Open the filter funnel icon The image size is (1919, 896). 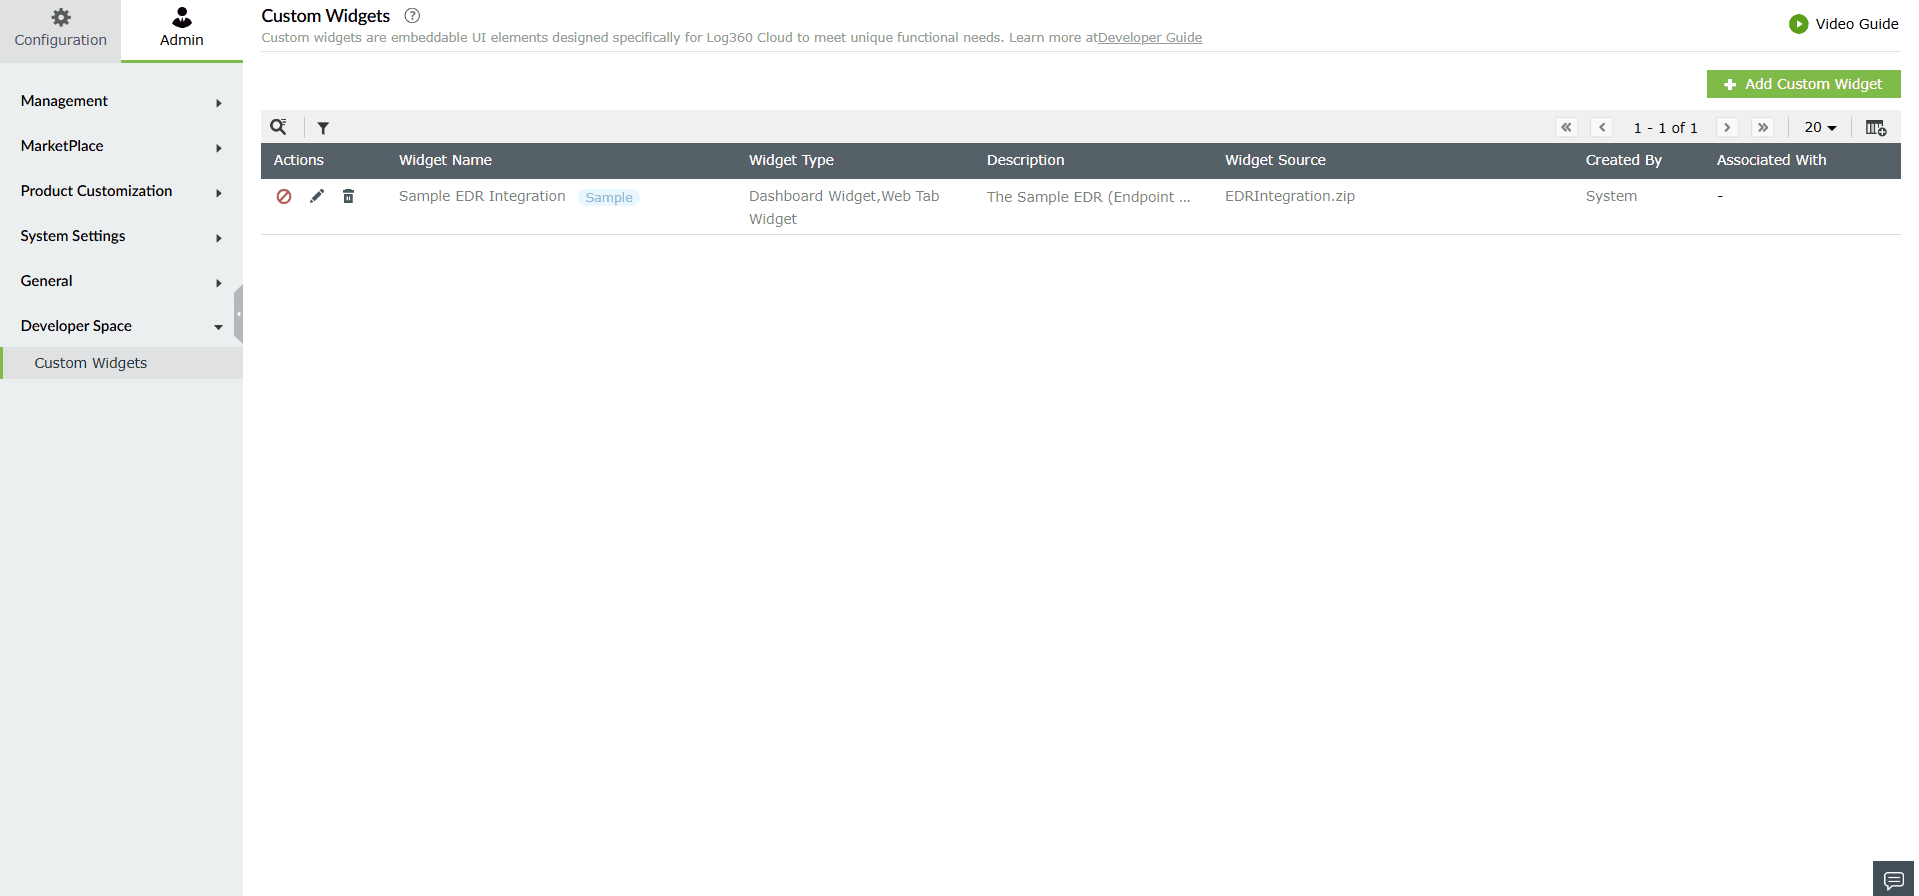tap(323, 128)
